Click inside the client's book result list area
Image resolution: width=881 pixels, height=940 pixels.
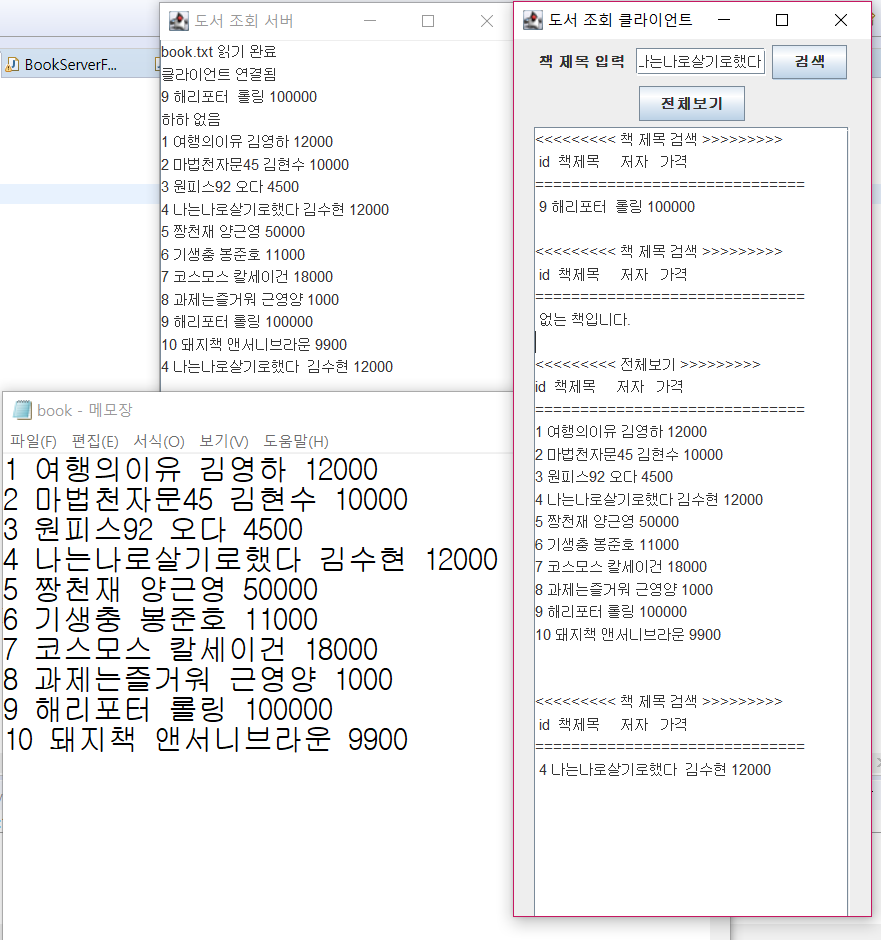[690, 500]
